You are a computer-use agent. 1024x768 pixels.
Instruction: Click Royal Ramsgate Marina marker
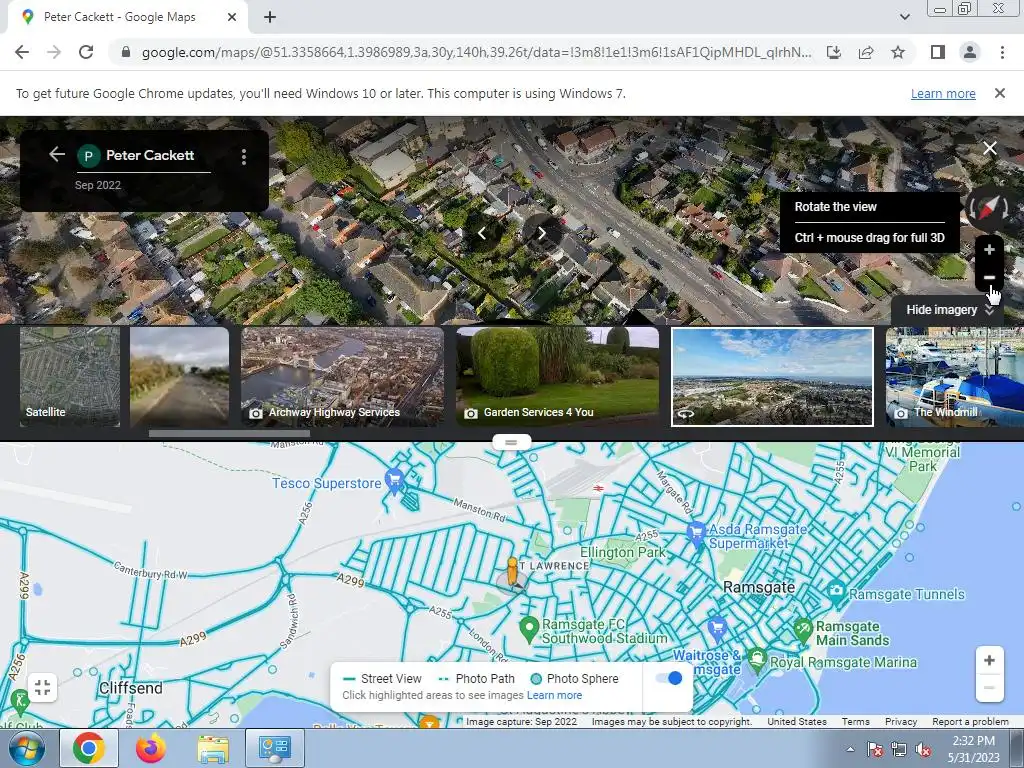pos(757,659)
